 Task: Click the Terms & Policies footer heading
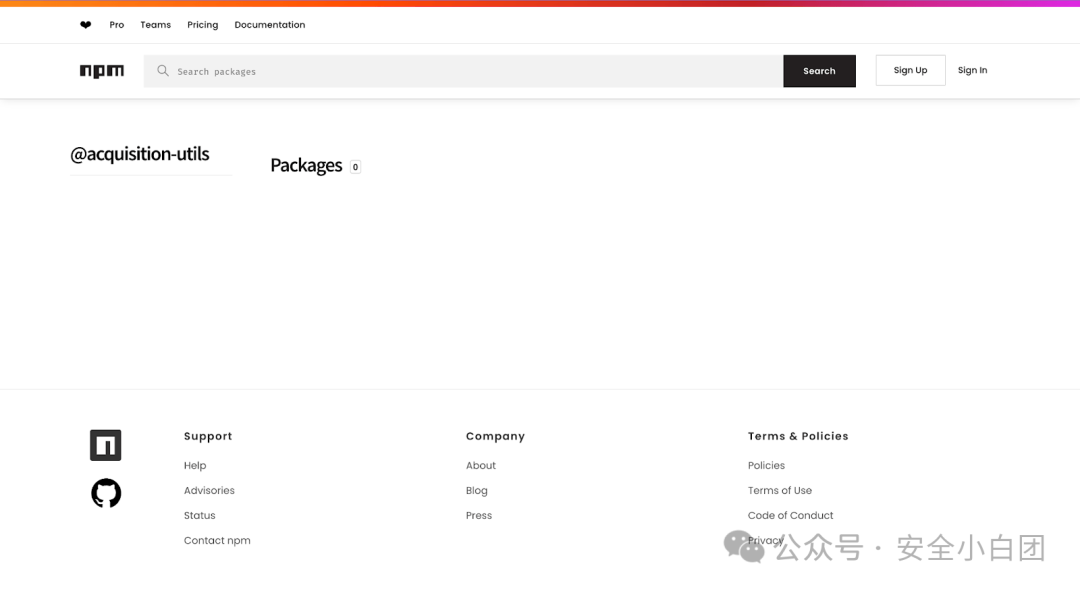(x=798, y=436)
